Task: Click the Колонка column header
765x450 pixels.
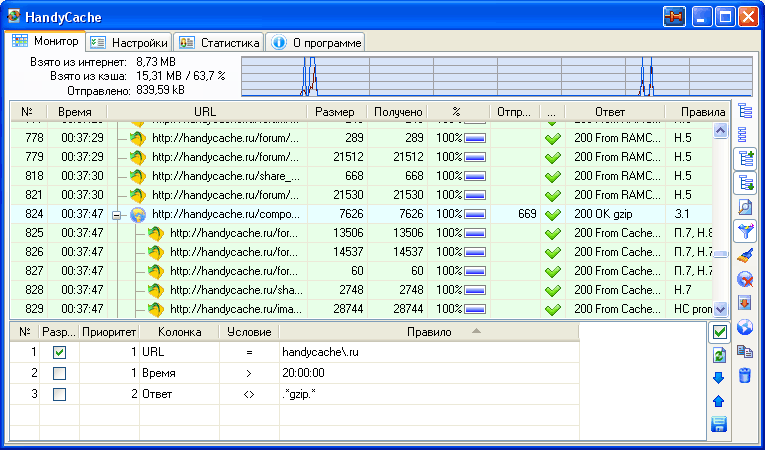Action: pyautogui.click(x=180, y=332)
